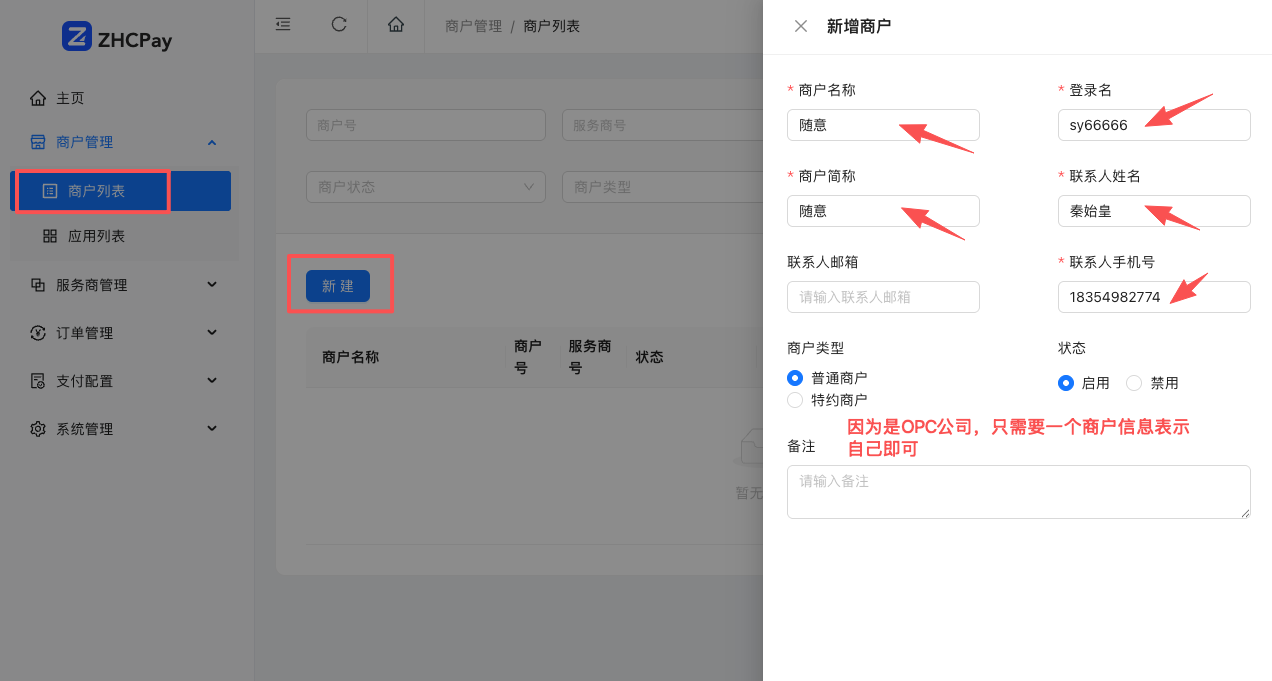This screenshot has height=681, width=1272.
Task: Click the 商户名称 input field
Action: (883, 125)
